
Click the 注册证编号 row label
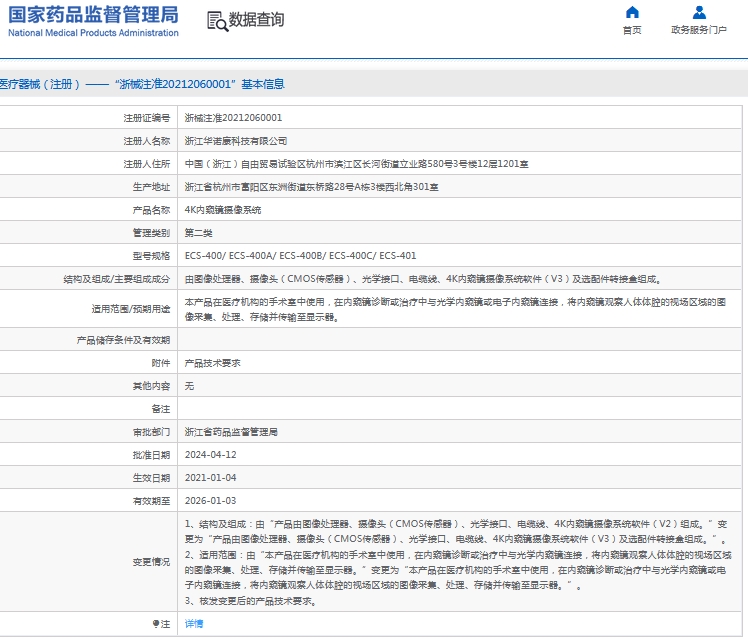click(146, 118)
